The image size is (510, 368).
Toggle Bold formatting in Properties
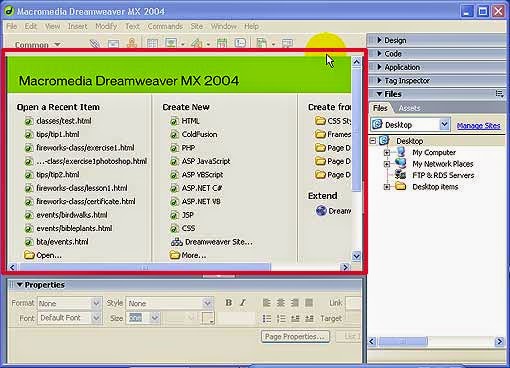pos(229,303)
